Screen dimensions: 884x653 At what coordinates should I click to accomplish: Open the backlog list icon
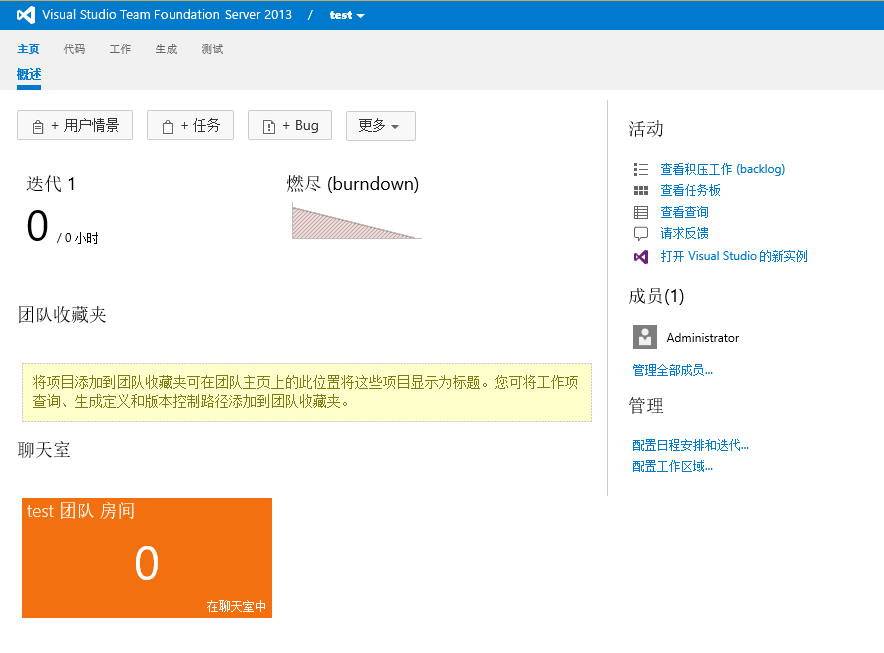(640, 169)
